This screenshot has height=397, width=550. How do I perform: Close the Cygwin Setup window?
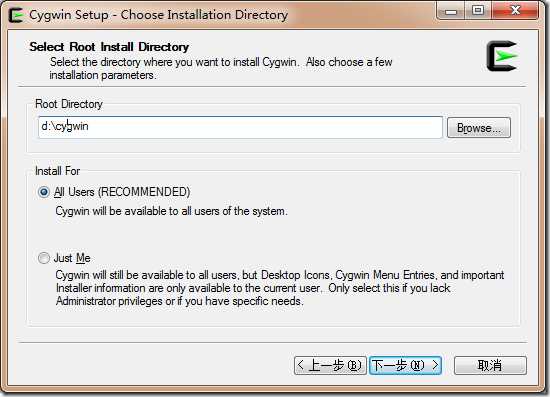click(515, 11)
